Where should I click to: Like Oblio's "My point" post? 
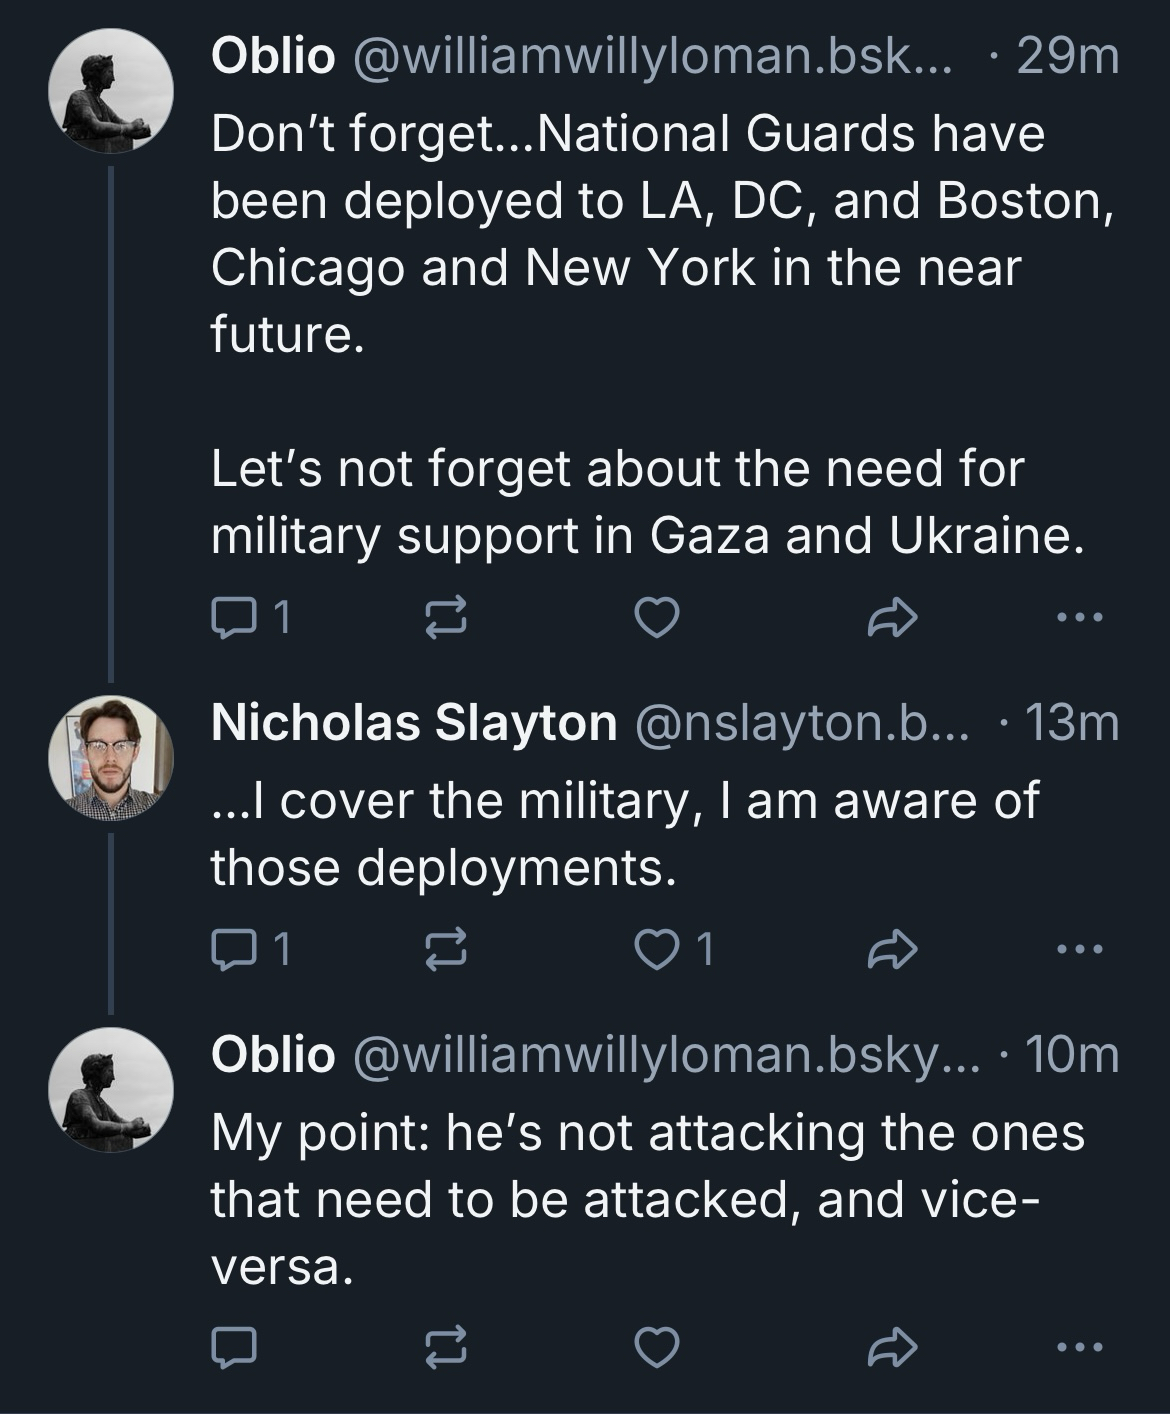(x=658, y=1347)
